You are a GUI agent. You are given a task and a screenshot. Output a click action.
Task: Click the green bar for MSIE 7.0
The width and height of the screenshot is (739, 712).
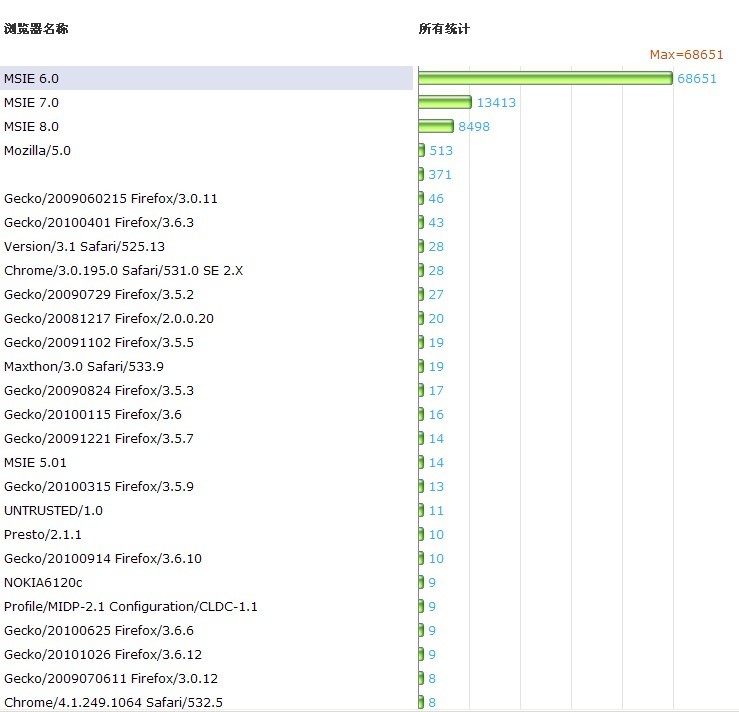click(445, 102)
